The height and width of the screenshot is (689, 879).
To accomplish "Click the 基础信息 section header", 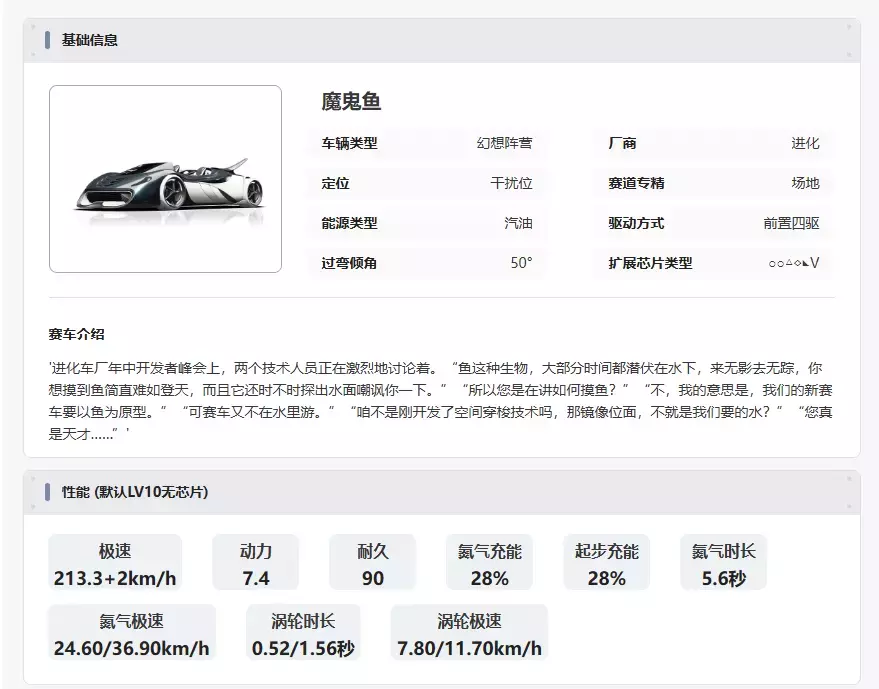I will coord(90,40).
